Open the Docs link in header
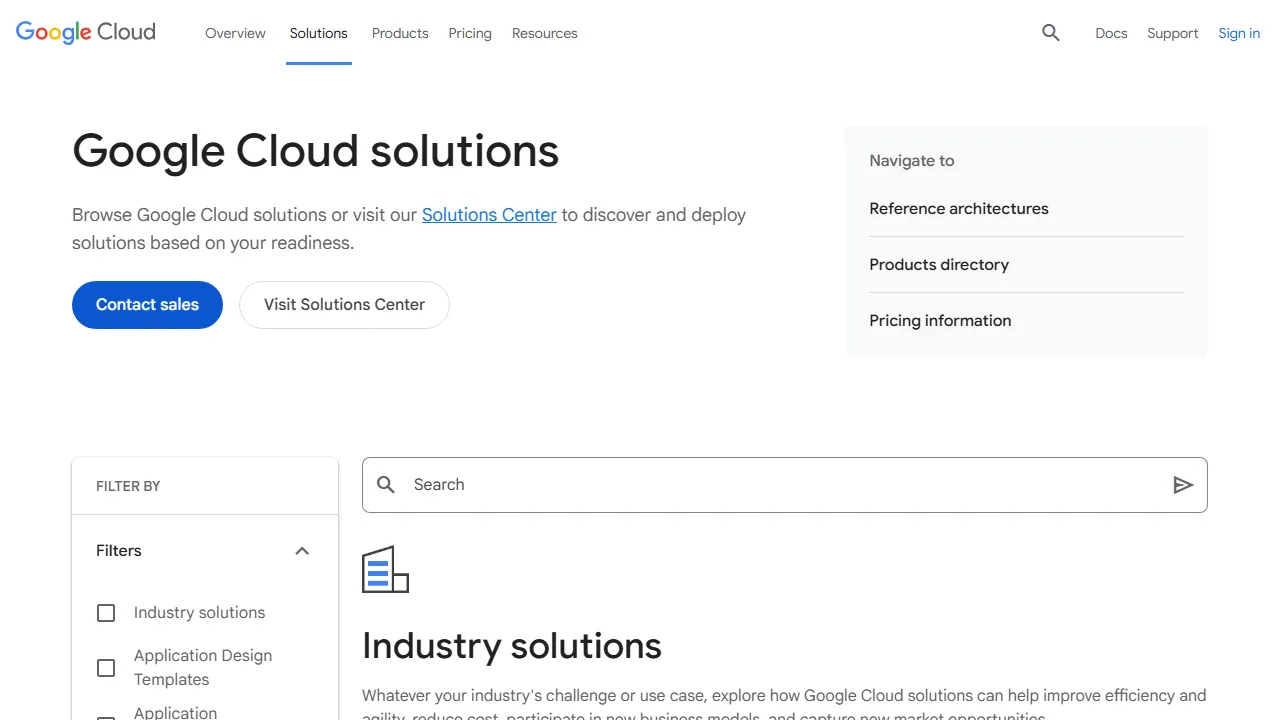The image size is (1280, 720). pyautogui.click(x=1111, y=33)
